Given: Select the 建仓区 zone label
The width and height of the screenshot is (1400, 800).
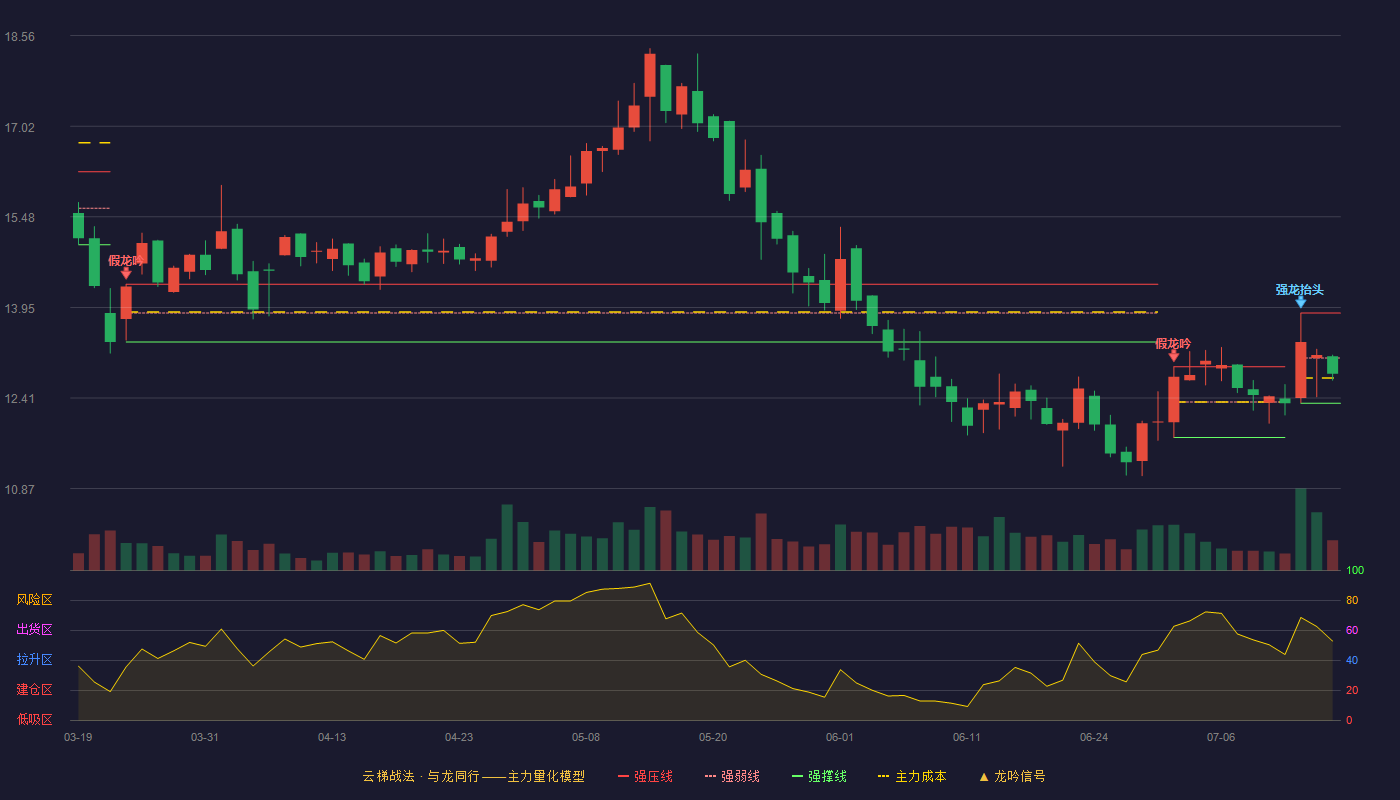Looking at the screenshot, I should pos(34,690).
